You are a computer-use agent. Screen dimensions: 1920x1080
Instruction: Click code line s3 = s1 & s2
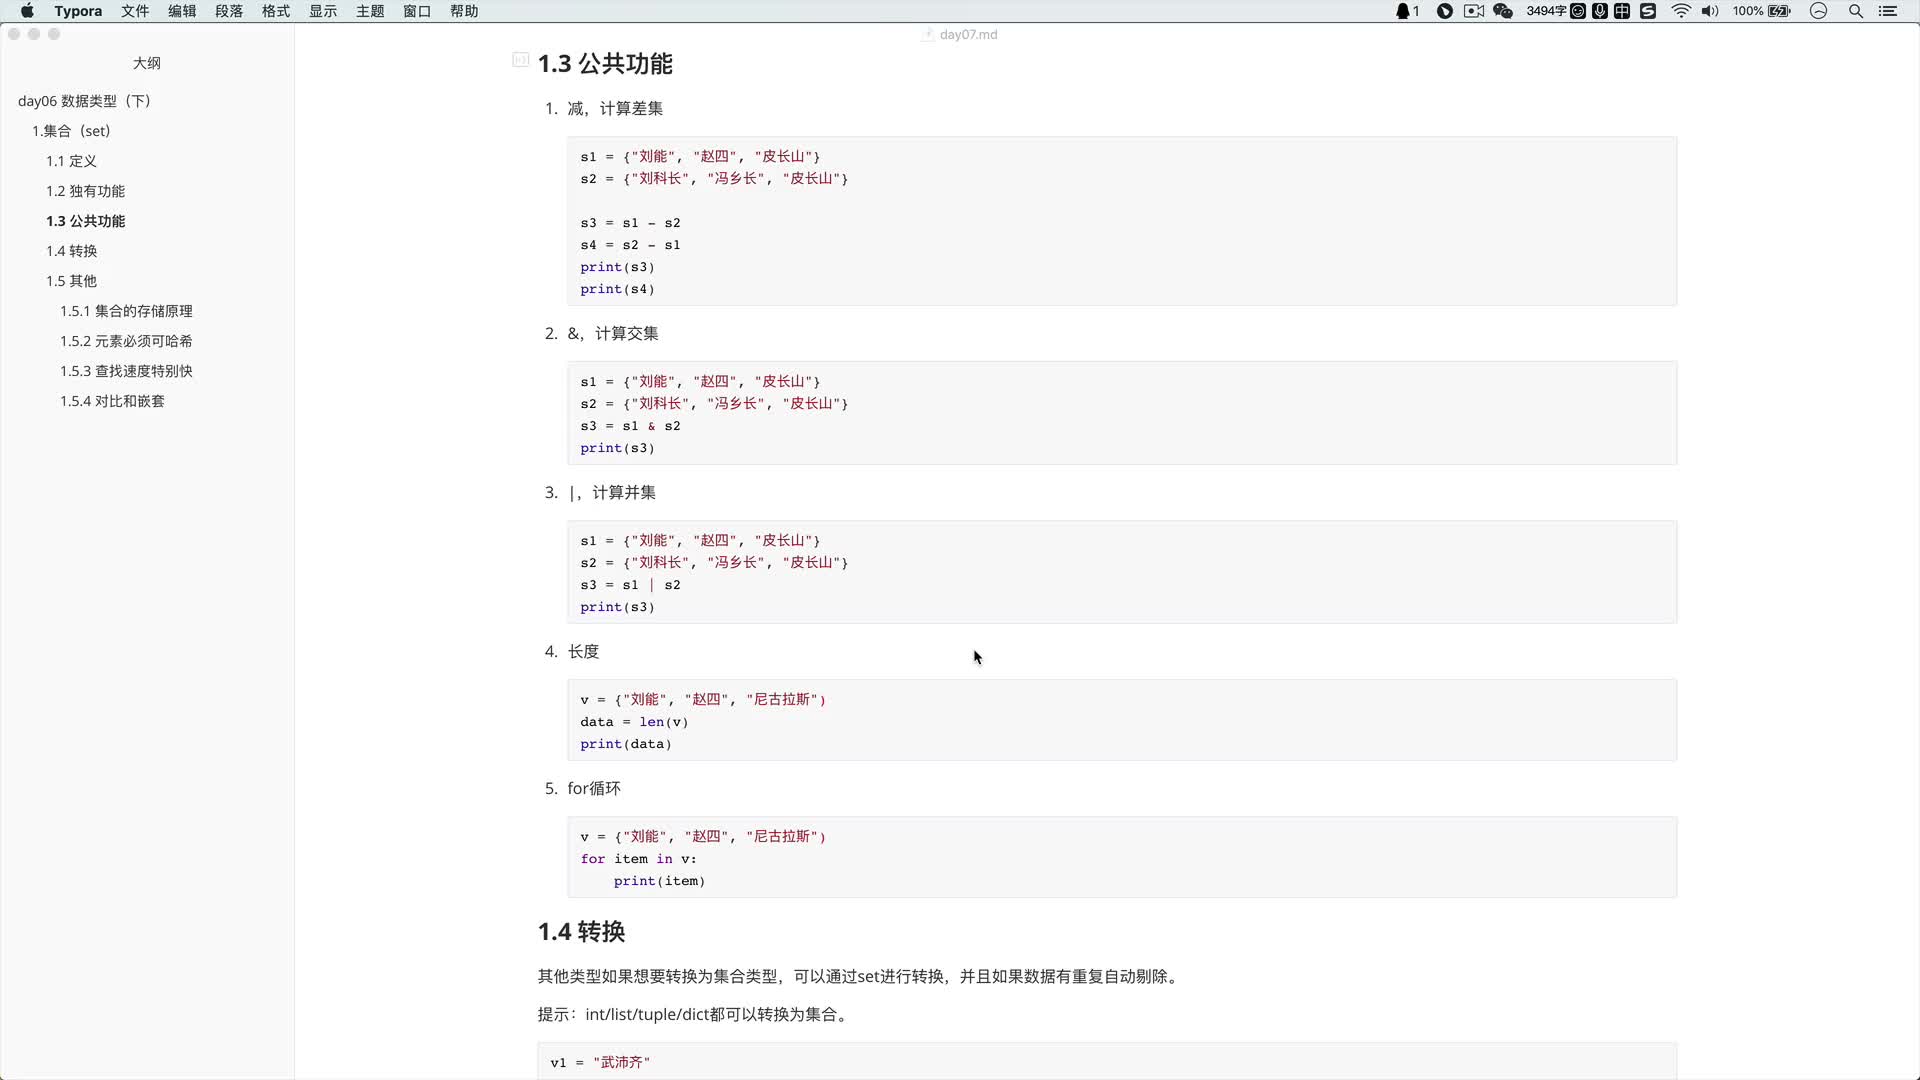tap(630, 426)
